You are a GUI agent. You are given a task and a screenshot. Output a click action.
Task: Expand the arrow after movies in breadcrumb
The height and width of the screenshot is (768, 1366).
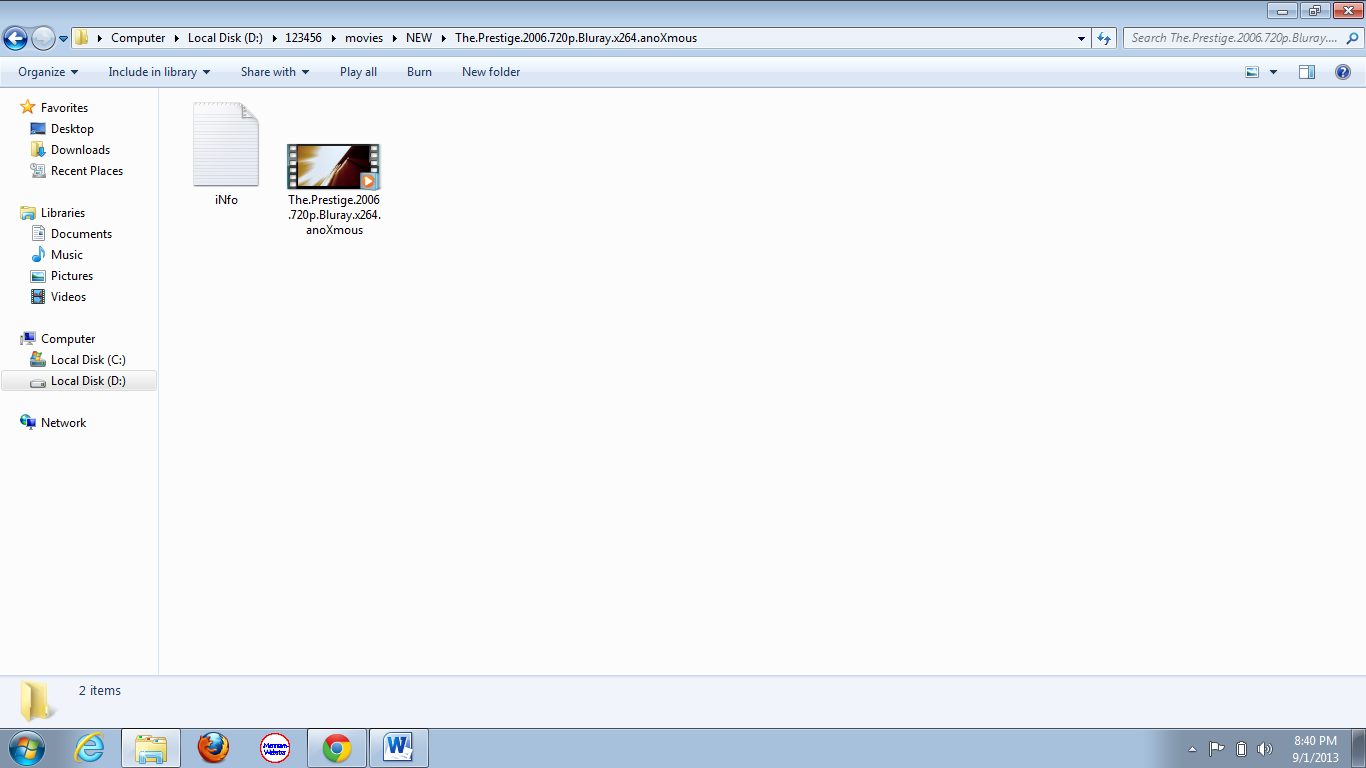(x=394, y=38)
